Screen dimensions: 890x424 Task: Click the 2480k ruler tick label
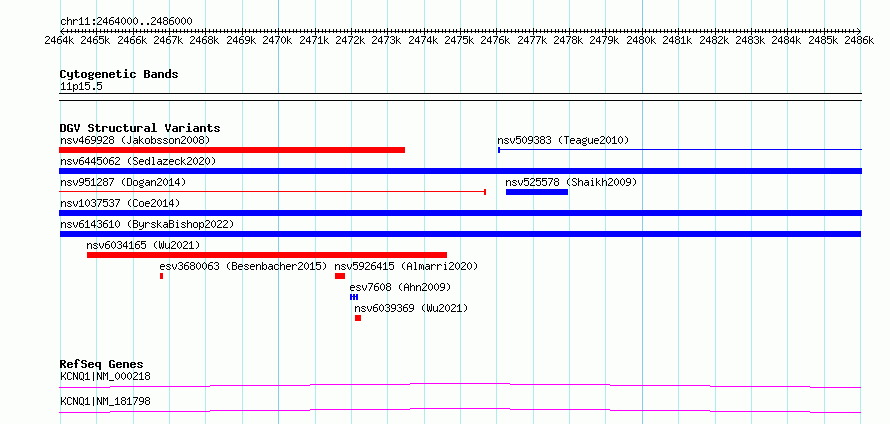point(642,40)
